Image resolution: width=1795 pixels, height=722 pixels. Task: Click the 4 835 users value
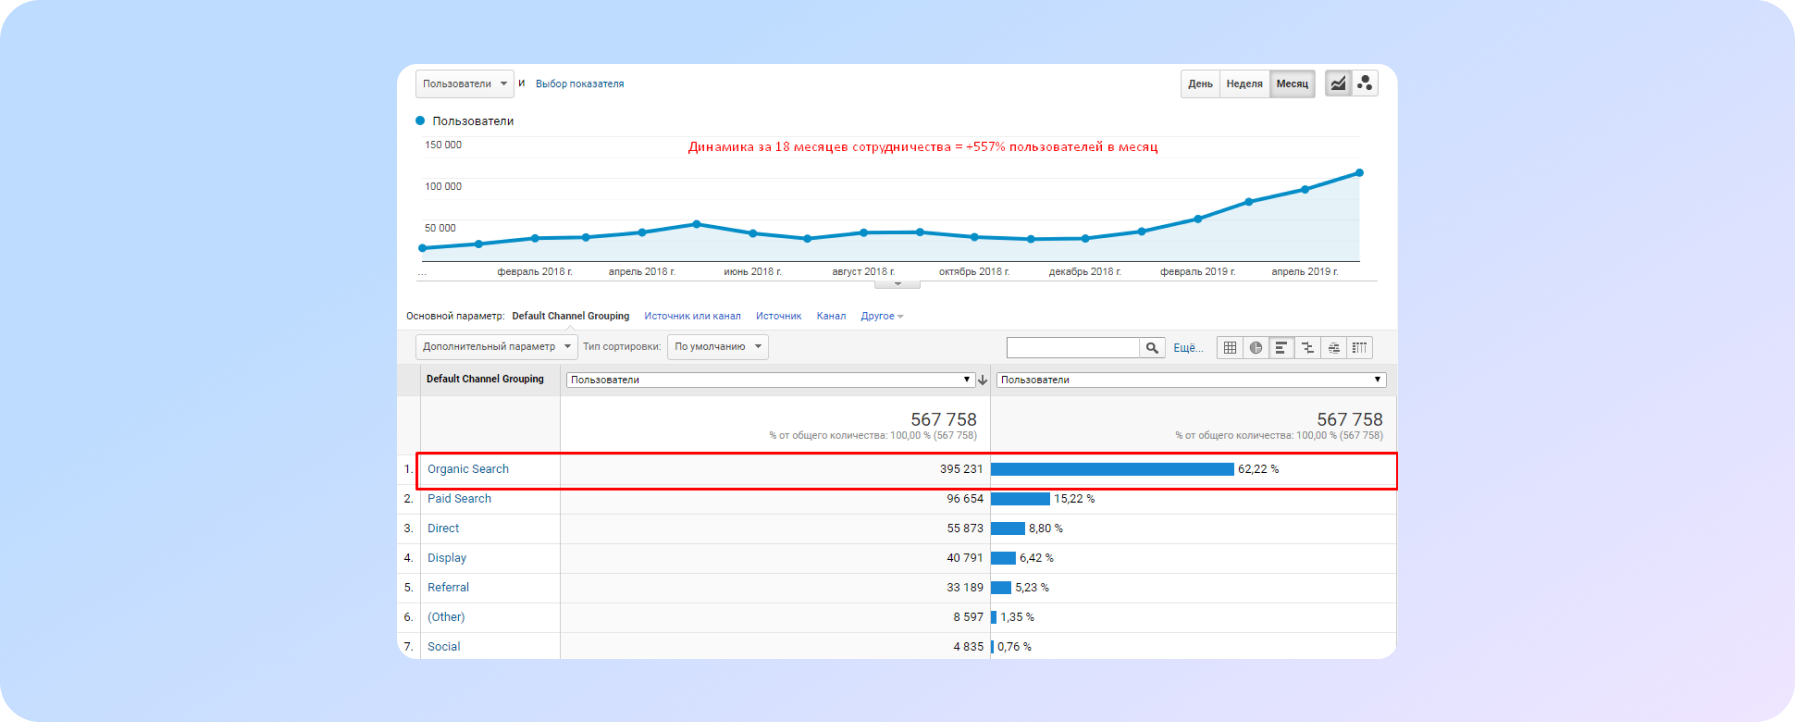point(968,647)
